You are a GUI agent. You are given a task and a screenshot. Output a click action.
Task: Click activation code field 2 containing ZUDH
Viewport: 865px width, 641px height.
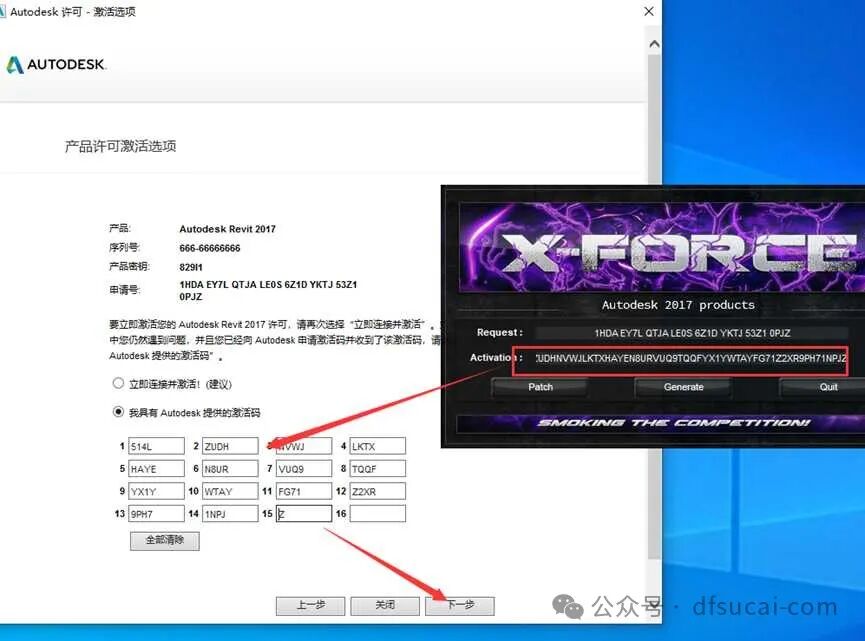230,446
